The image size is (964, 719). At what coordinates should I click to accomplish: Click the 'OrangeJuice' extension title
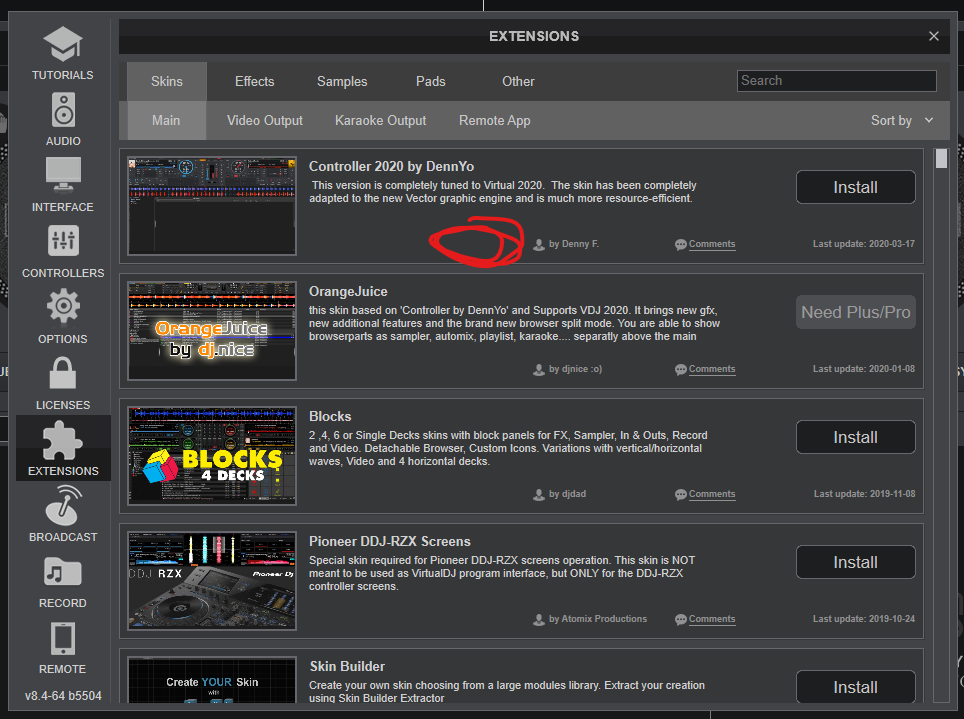point(348,292)
